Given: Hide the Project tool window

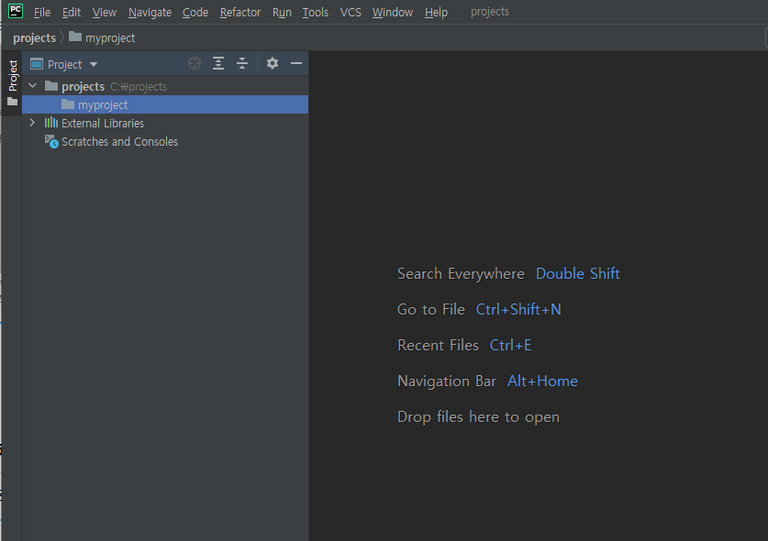Looking at the screenshot, I should pos(296,64).
